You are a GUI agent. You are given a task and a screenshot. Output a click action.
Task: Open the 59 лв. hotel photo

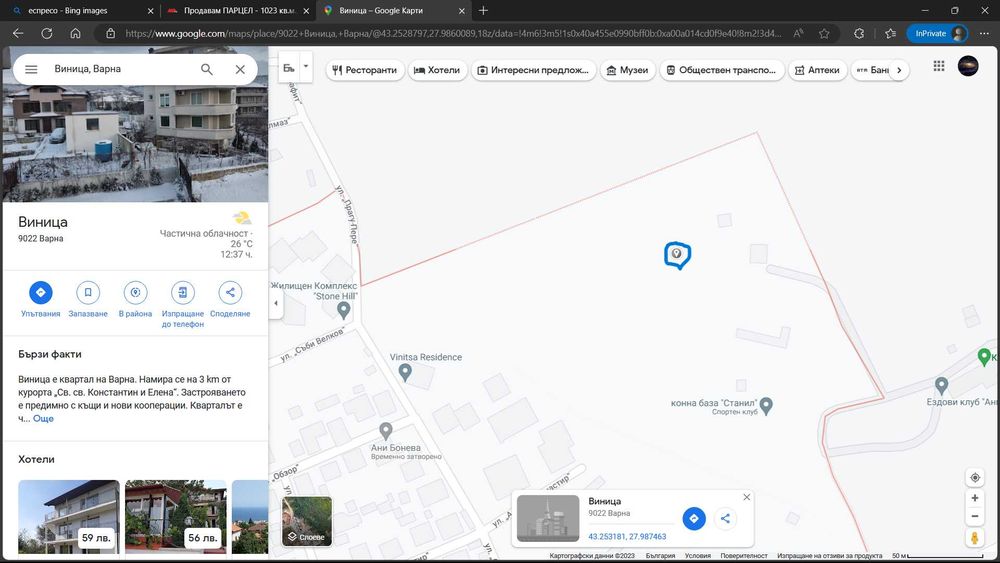pos(69,516)
